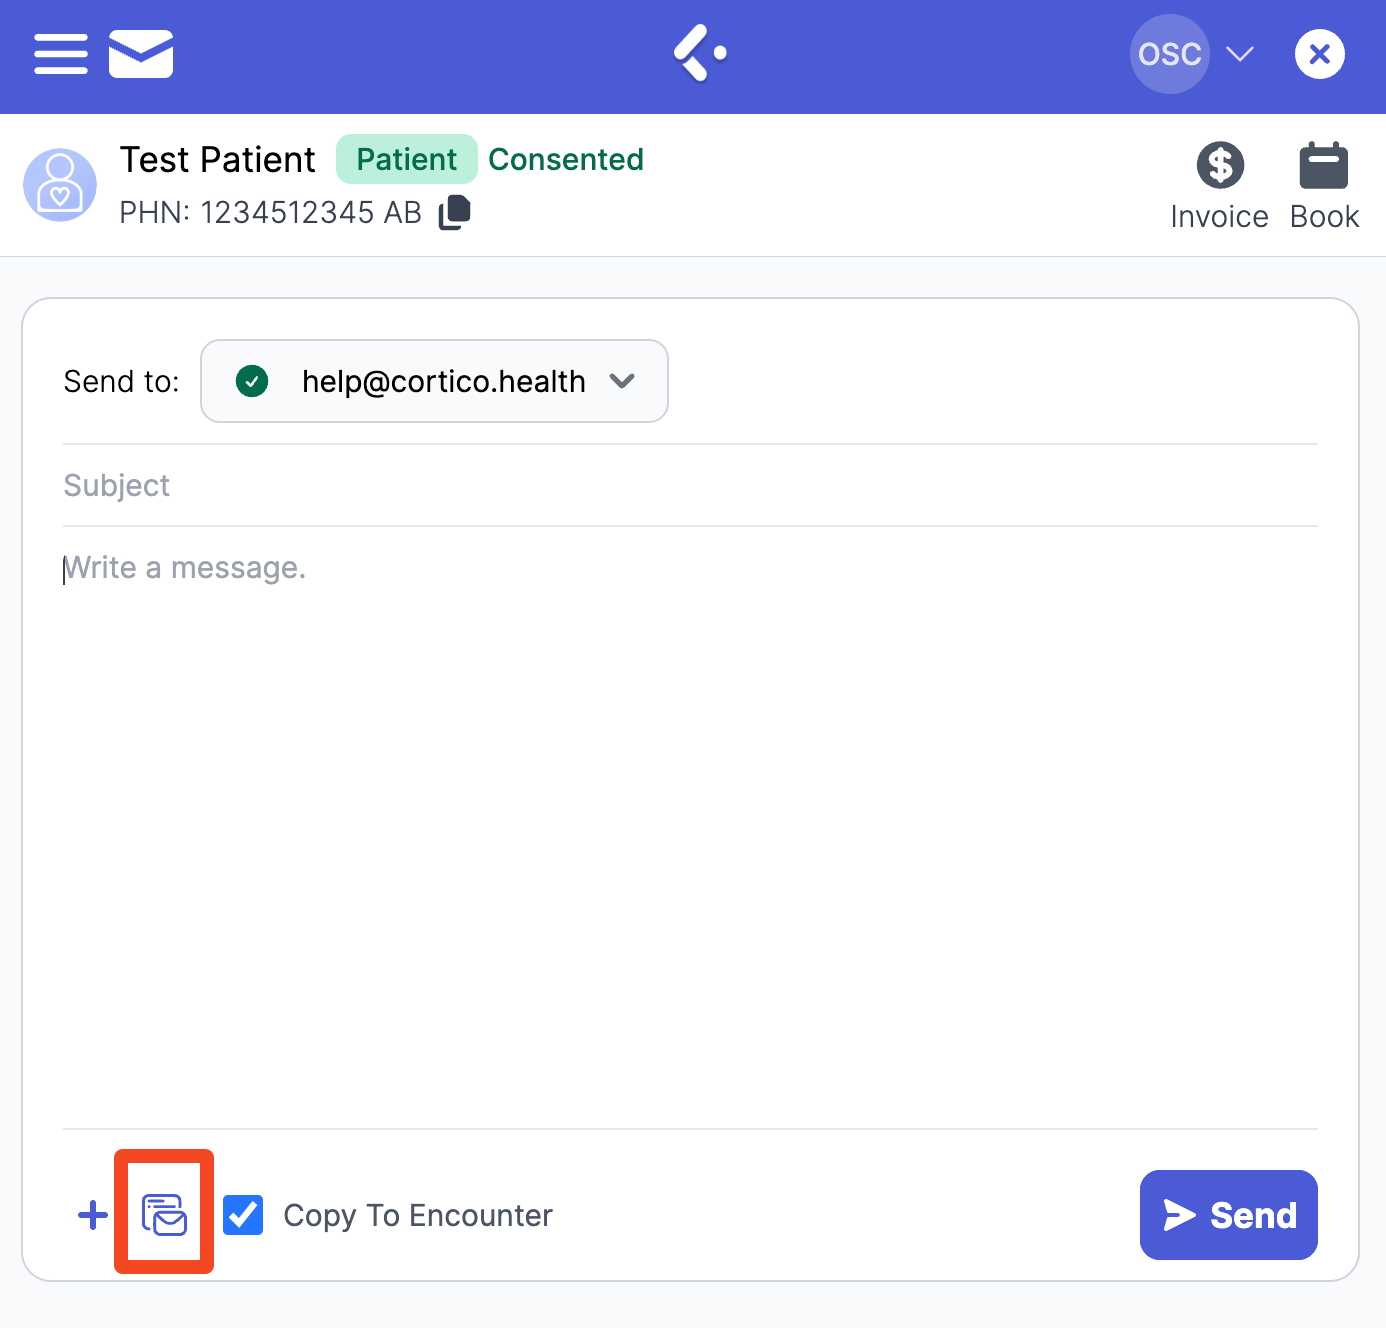Copy the PHN number to clipboard
Viewport: 1386px width, 1328px height.
tap(455, 212)
